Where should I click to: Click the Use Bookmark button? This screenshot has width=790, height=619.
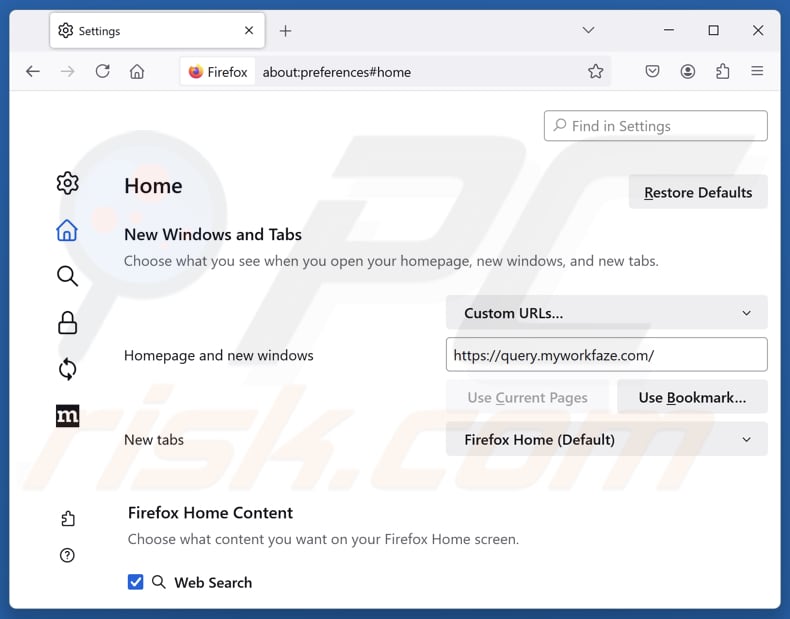(x=692, y=397)
